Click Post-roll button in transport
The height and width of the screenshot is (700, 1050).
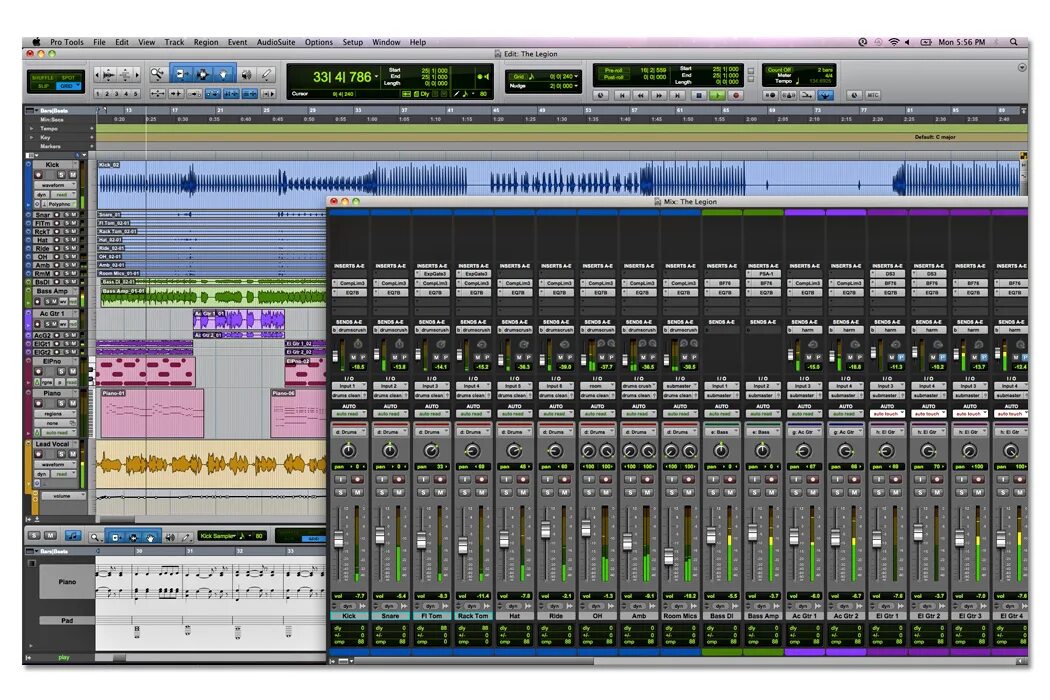pyautogui.click(x=613, y=77)
